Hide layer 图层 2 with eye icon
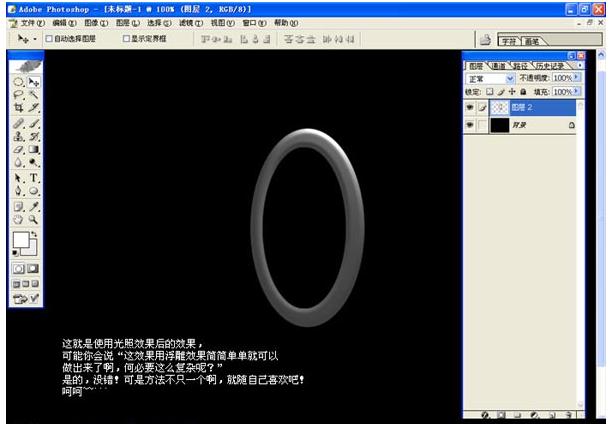Image resolution: width=613 pixels, height=424 pixels. tap(470, 107)
